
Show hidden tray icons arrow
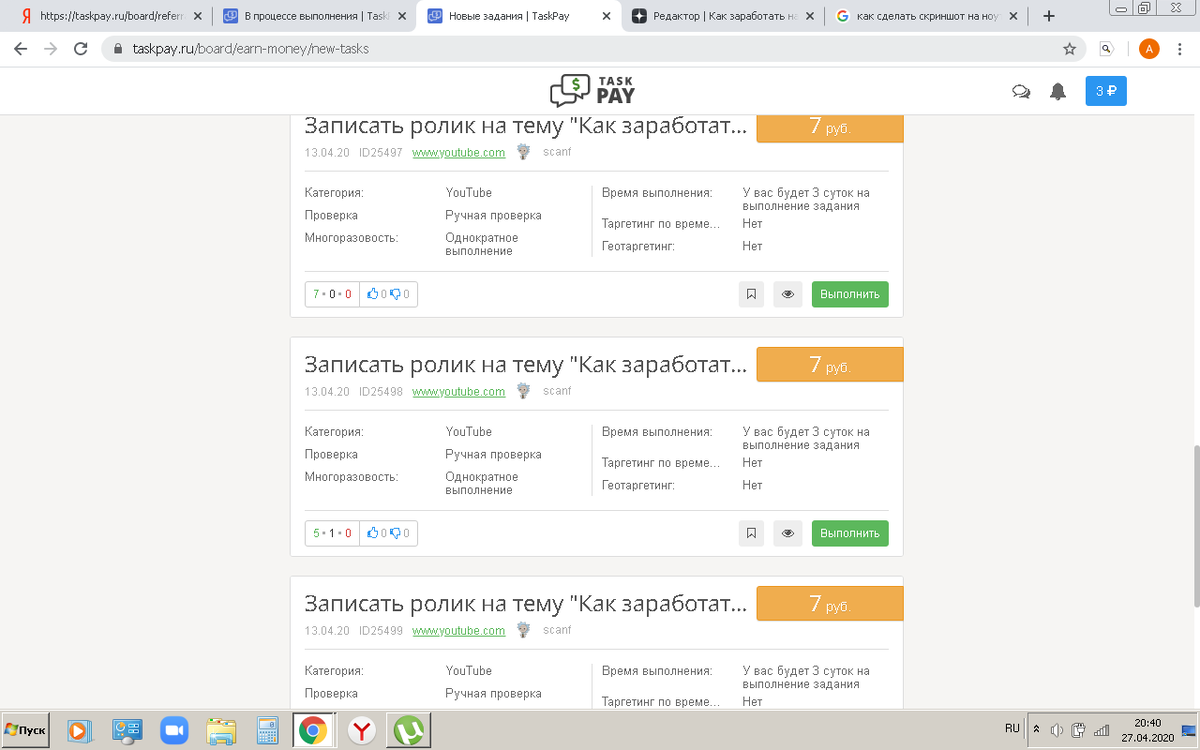(1036, 729)
